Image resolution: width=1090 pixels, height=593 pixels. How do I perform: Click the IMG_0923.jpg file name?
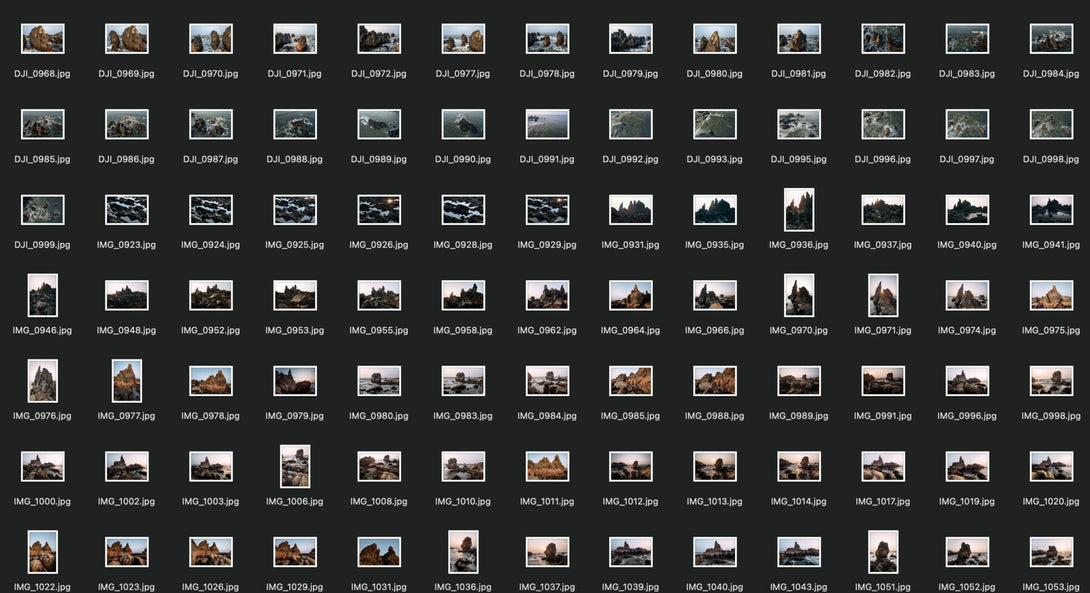pyautogui.click(x=127, y=245)
